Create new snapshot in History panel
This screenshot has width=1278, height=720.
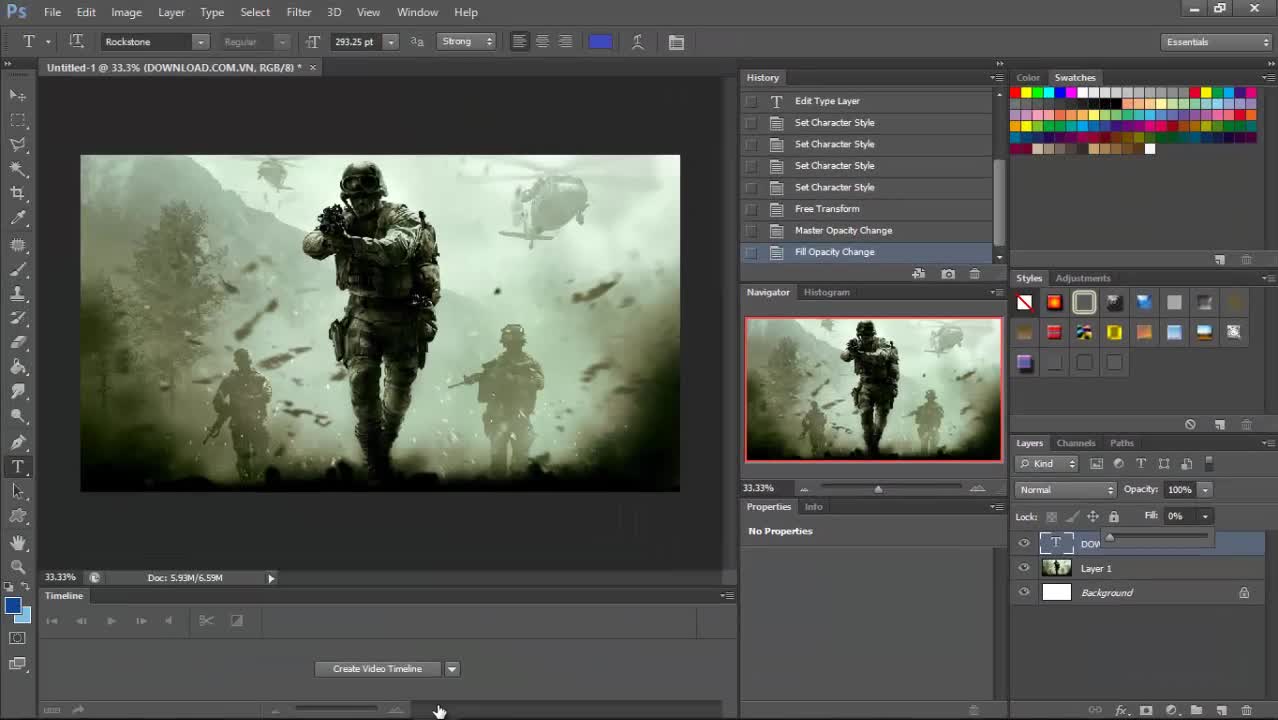pyautogui.click(x=948, y=274)
